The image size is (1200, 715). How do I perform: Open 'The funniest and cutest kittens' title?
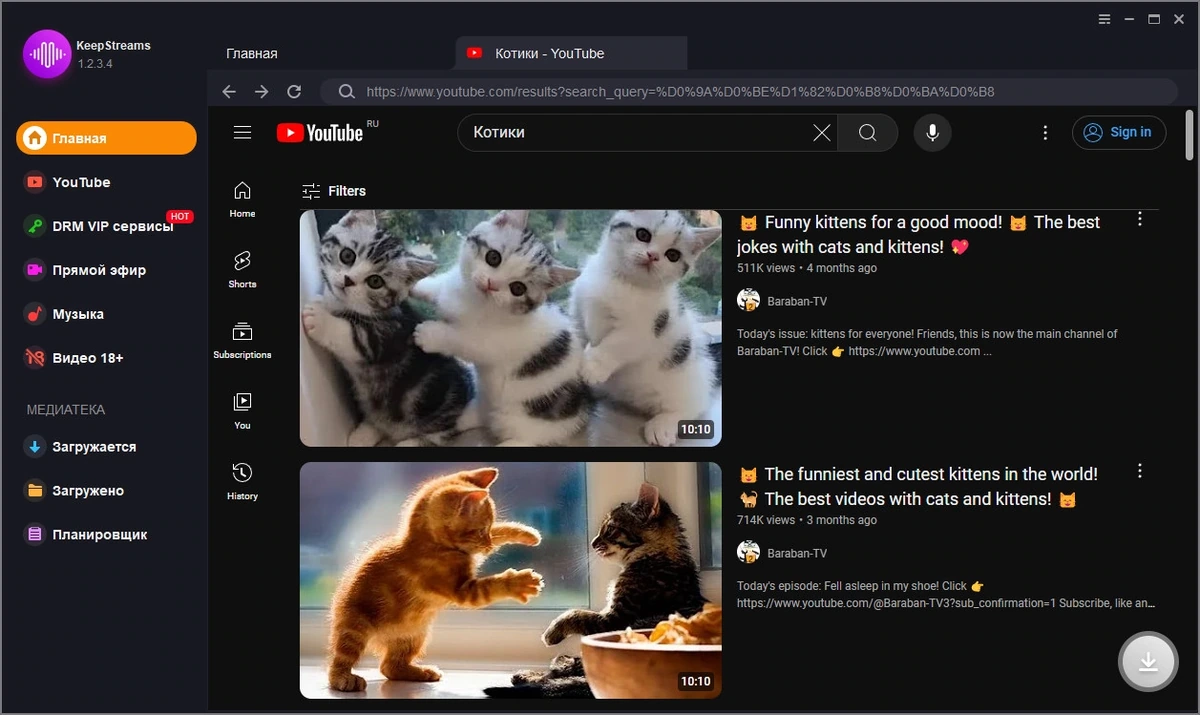[919, 486]
